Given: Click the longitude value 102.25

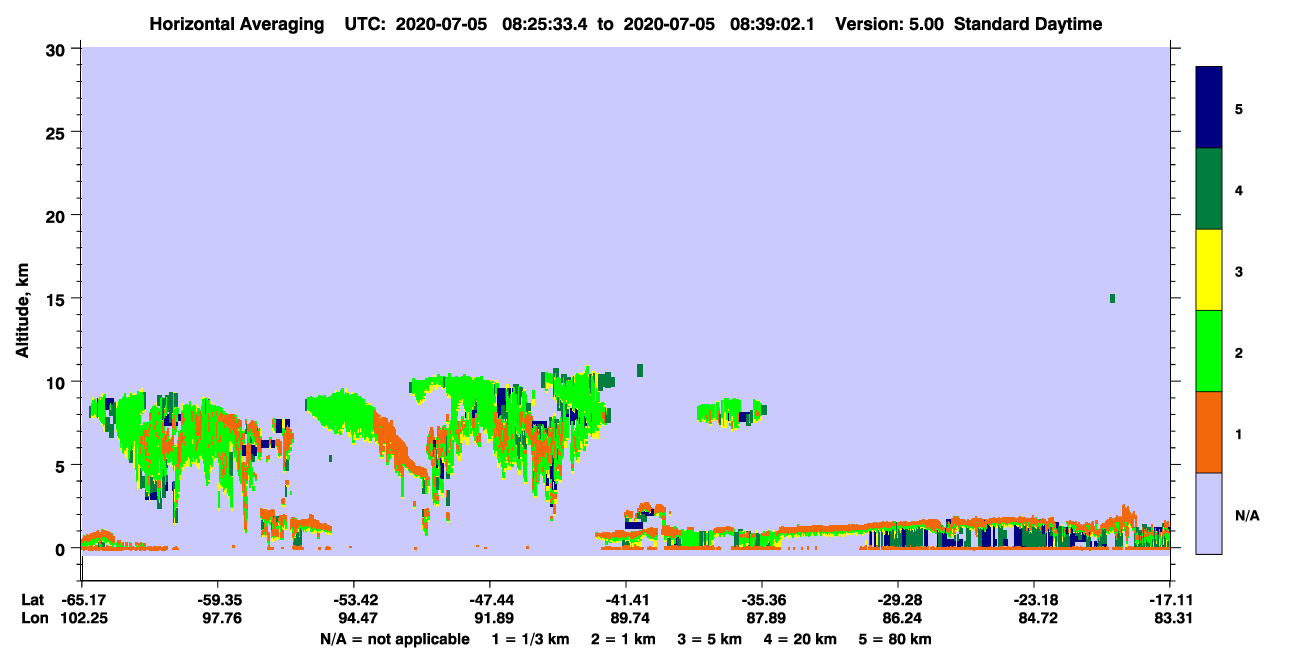Looking at the screenshot, I should tap(83, 618).
